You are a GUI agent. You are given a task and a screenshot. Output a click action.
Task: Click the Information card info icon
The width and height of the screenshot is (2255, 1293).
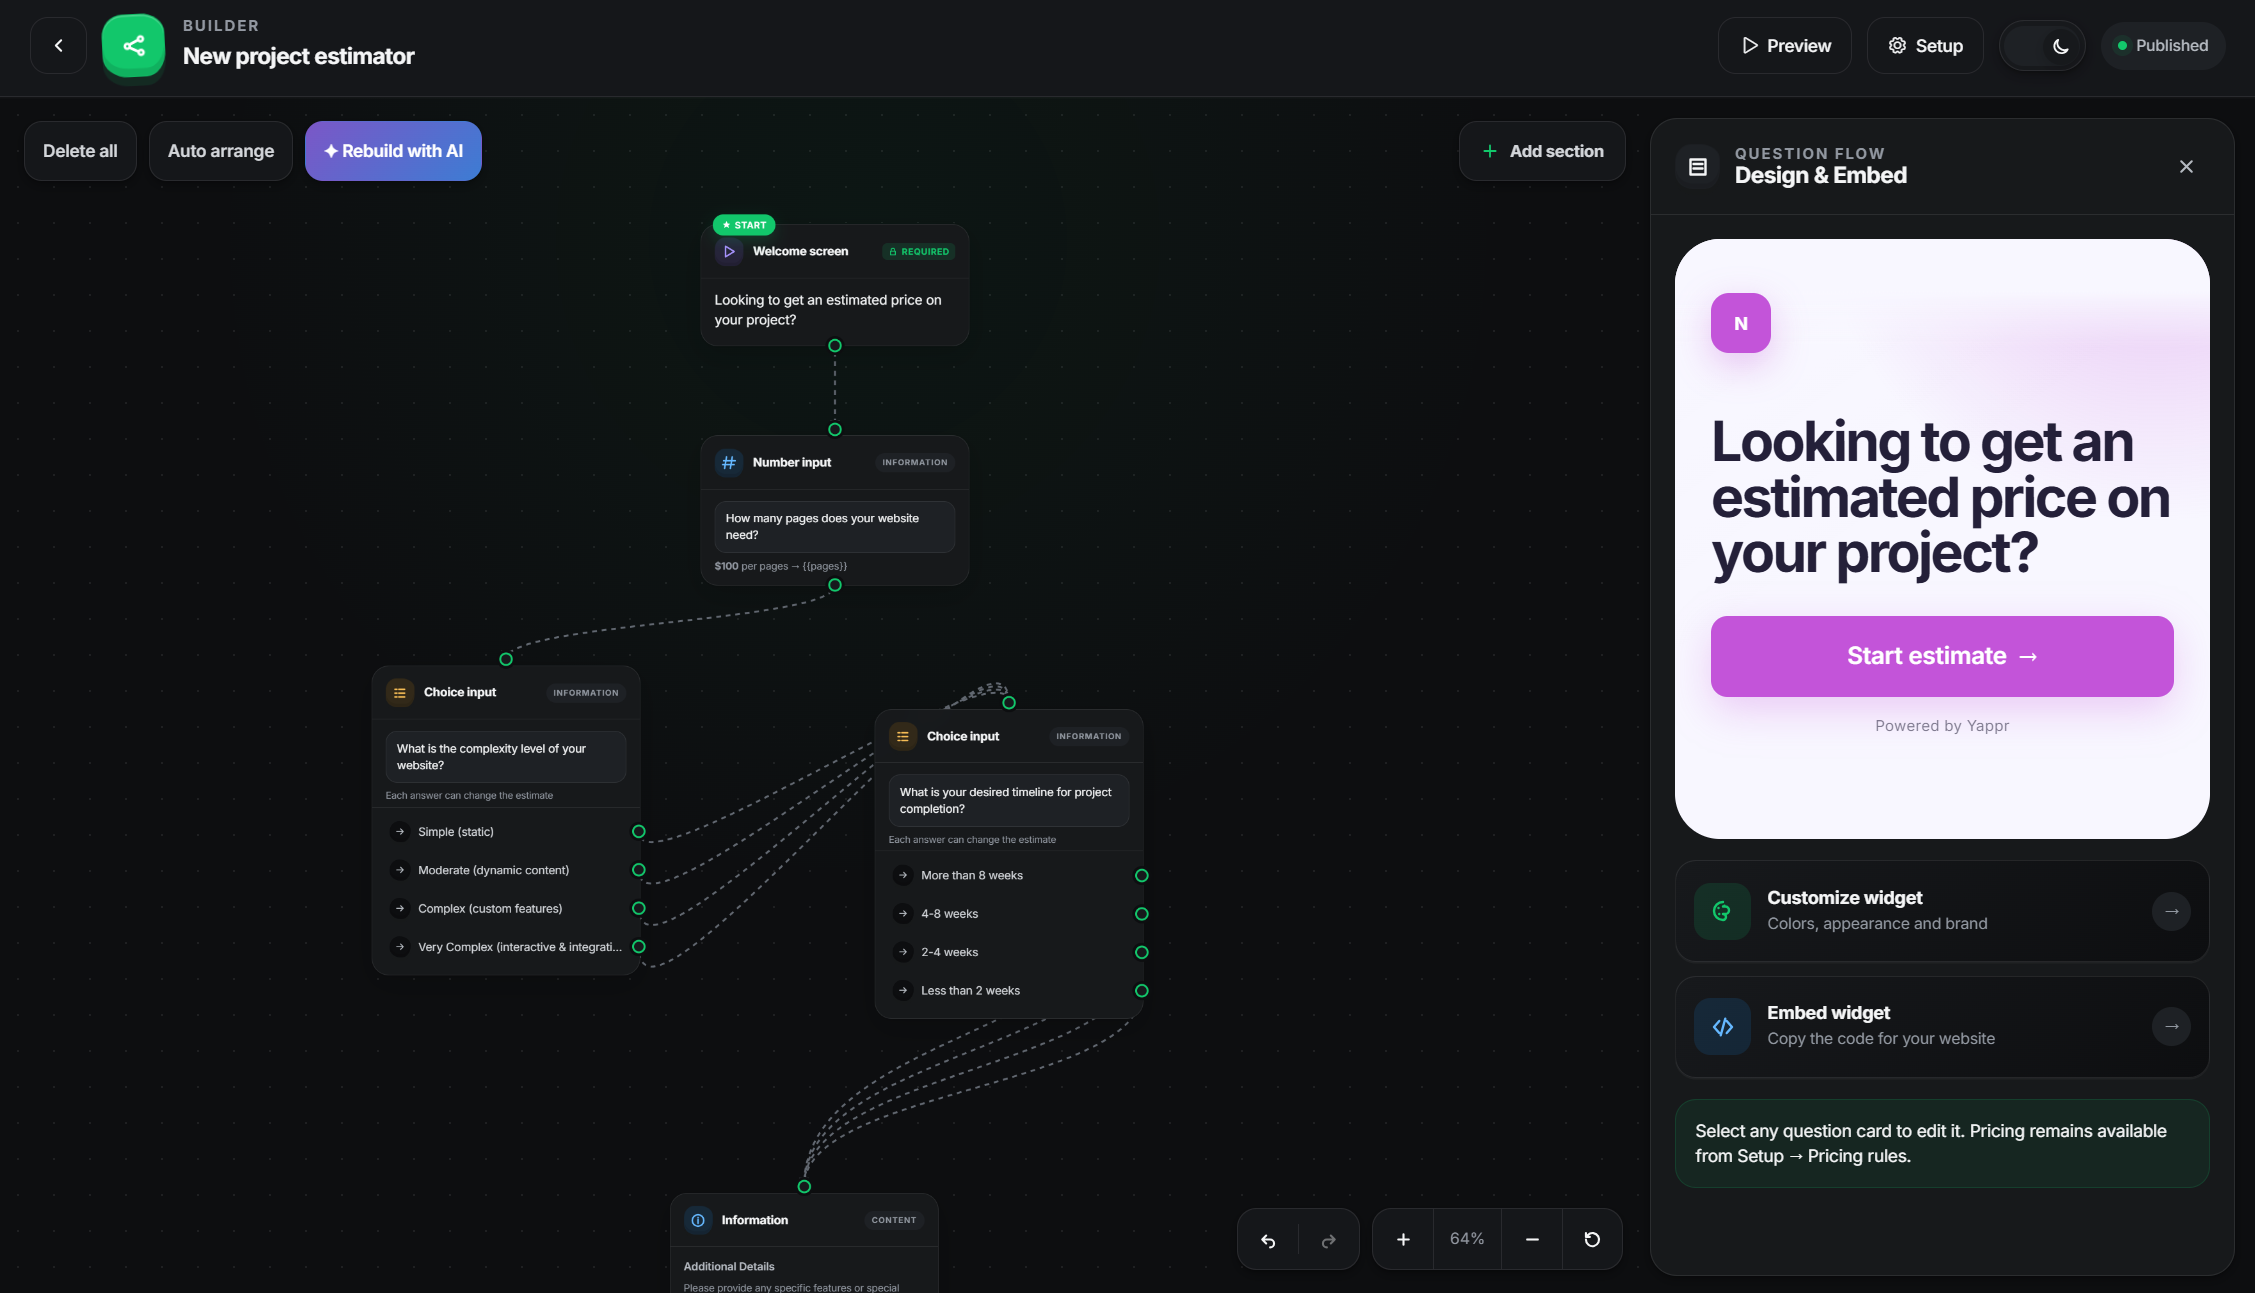(698, 1220)
